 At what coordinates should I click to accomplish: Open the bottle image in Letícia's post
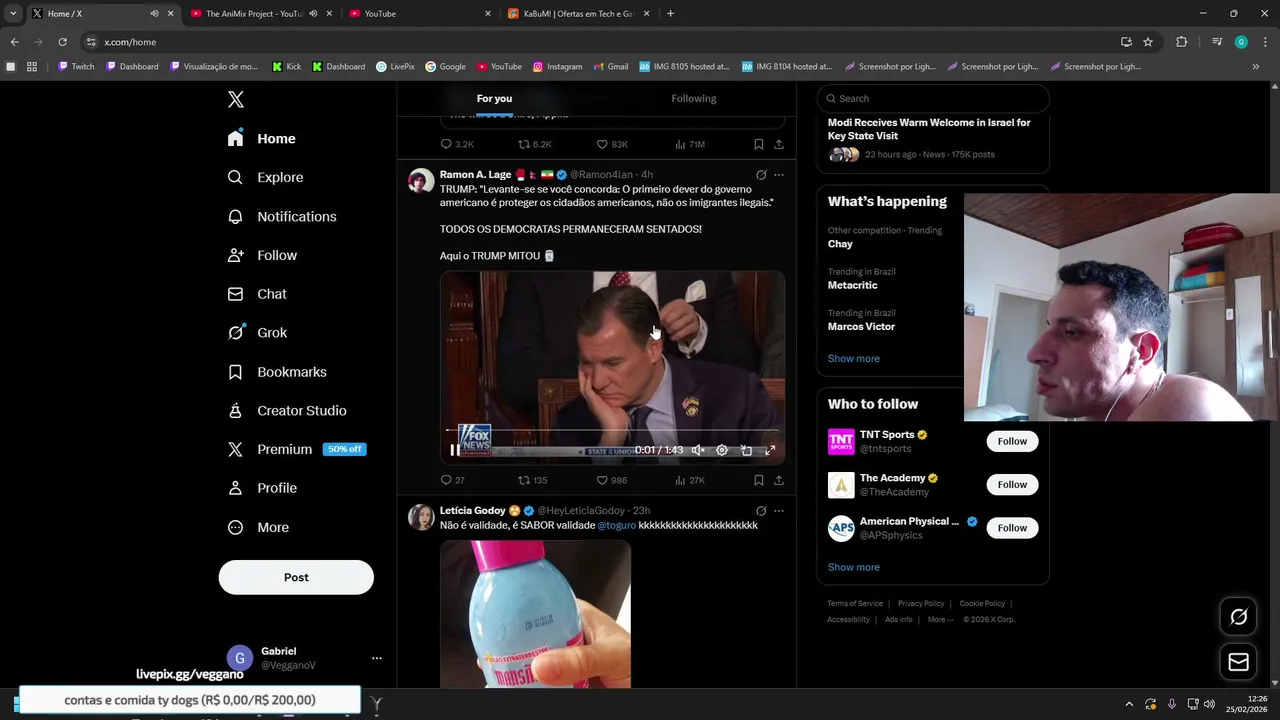[x=535, y=614]
